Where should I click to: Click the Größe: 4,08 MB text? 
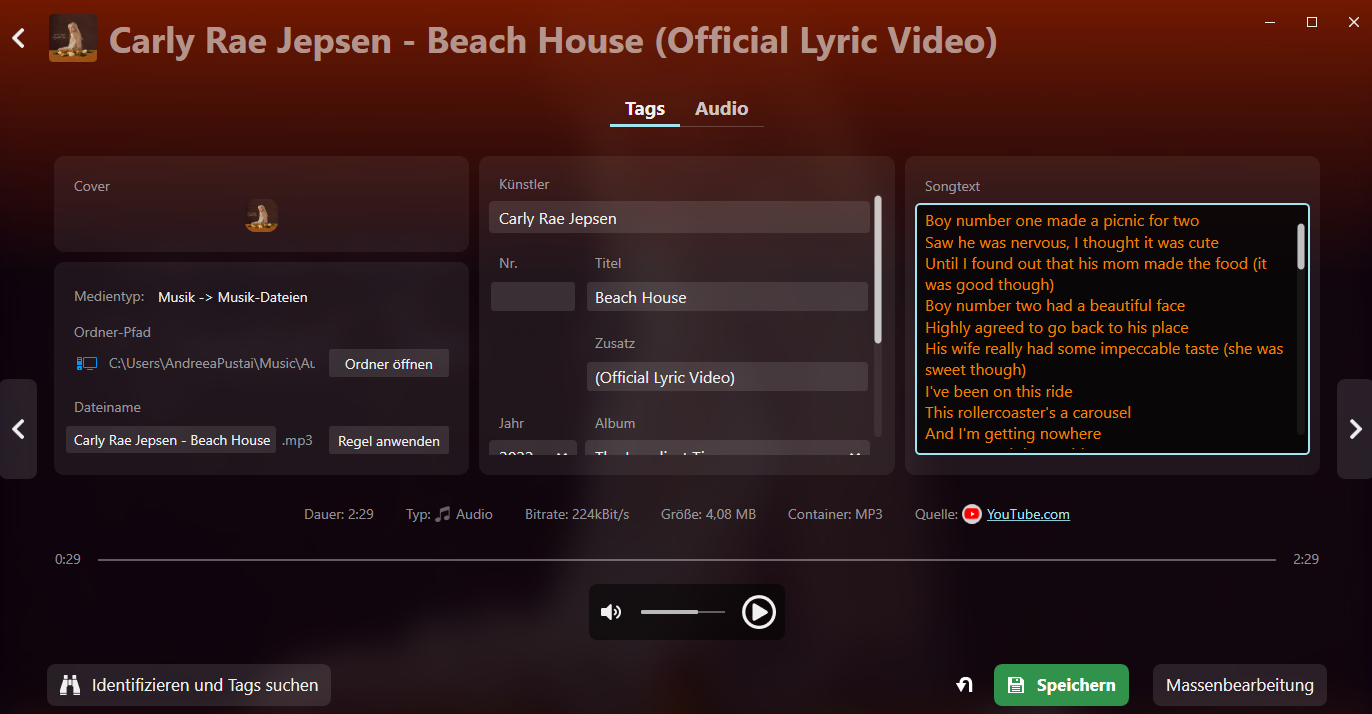tap(708, 514)
